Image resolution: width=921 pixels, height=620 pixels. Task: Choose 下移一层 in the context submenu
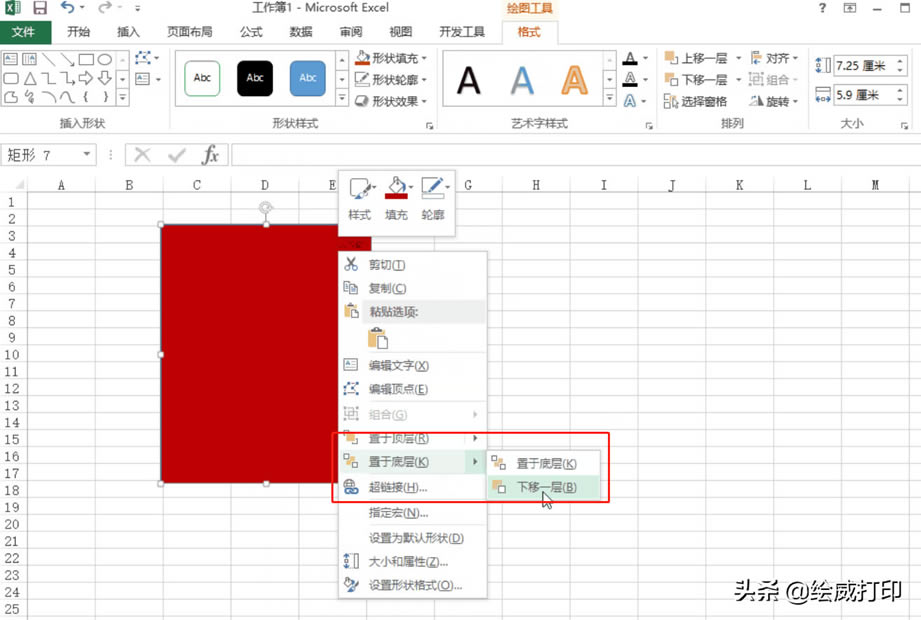[545, 487]
